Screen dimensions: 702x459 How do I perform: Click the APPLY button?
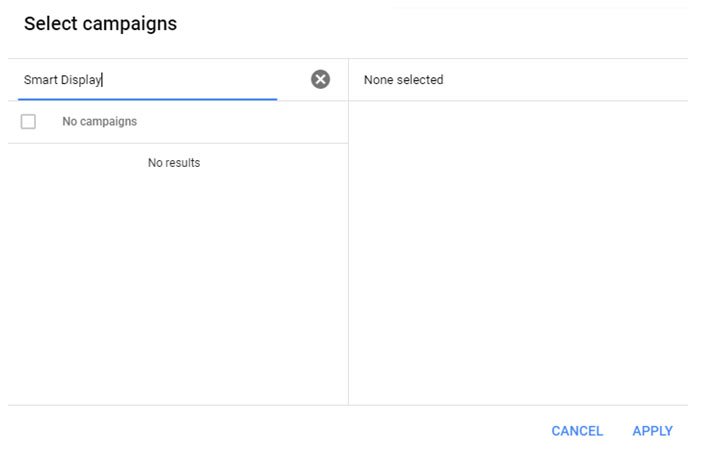652,431
